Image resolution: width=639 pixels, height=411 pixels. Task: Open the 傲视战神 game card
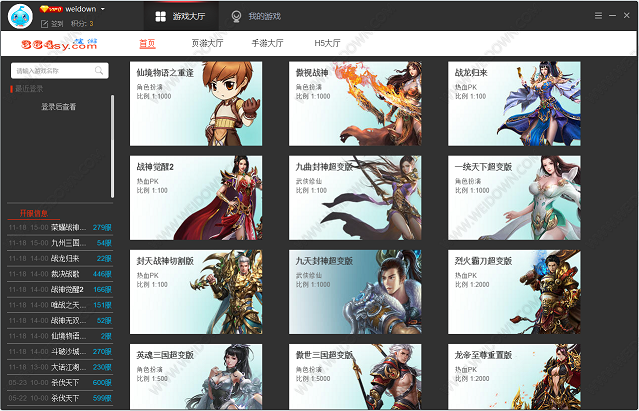click(x=355, y=104)
